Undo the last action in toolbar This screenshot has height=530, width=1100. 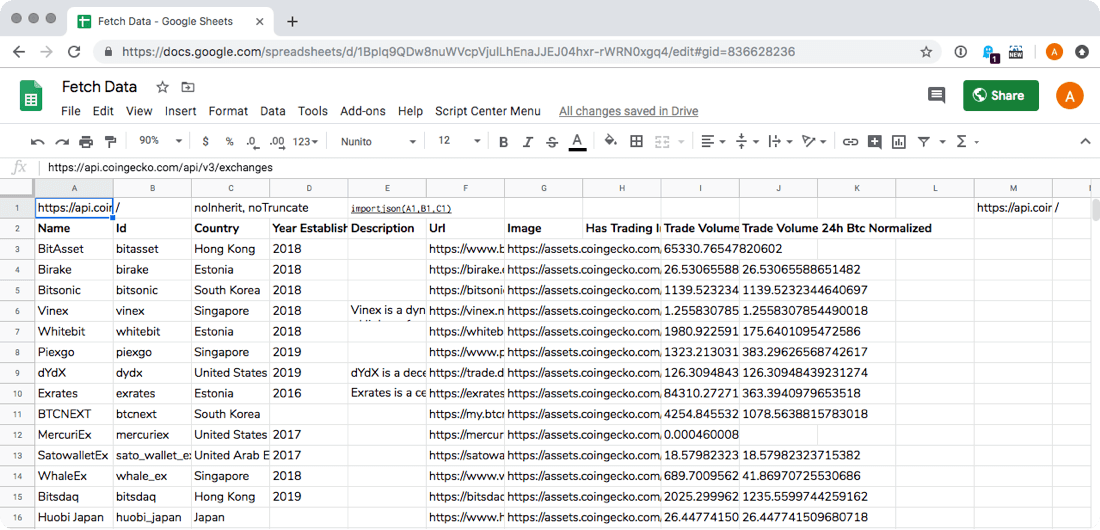(38, 142)
